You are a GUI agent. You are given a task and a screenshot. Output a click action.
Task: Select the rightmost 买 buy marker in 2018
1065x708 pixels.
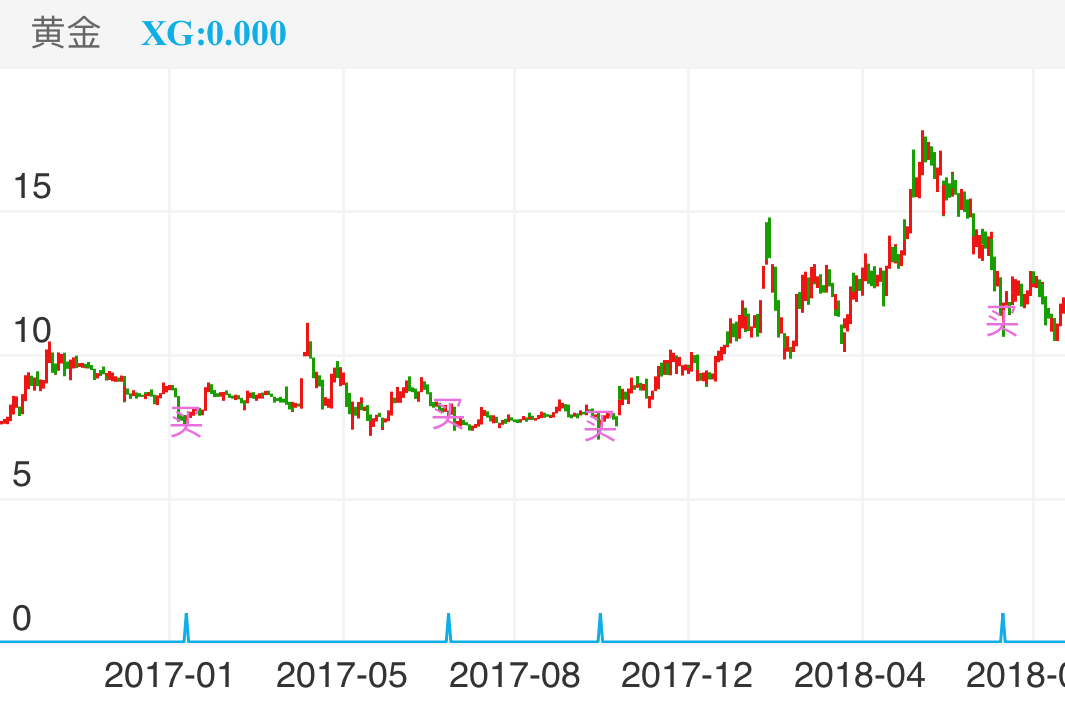1001,321
